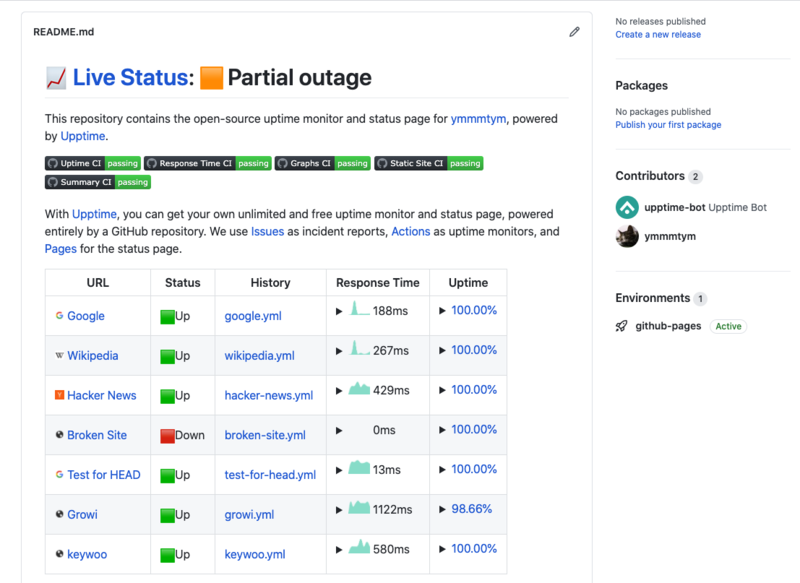
Task: Click the globe icon beside Growi
Action: pyautogui.click(x=59, y=514)
